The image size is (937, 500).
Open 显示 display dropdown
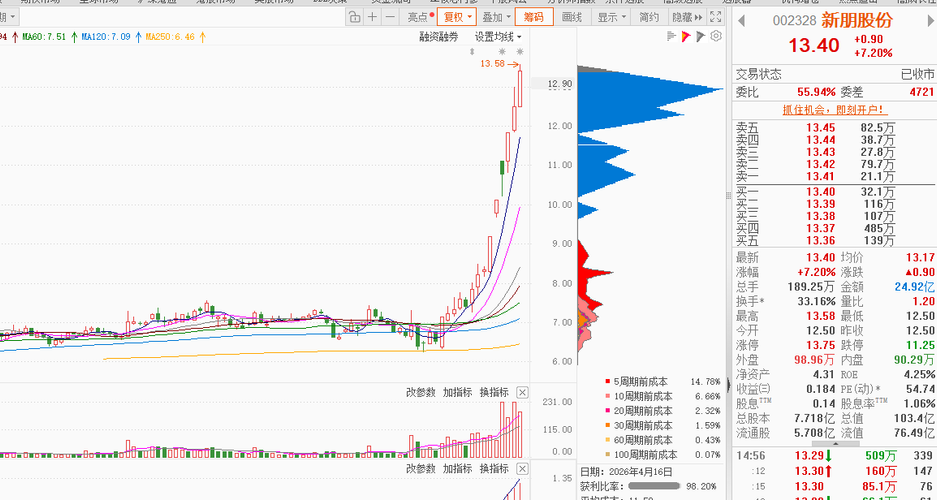(x=611, y=17)
